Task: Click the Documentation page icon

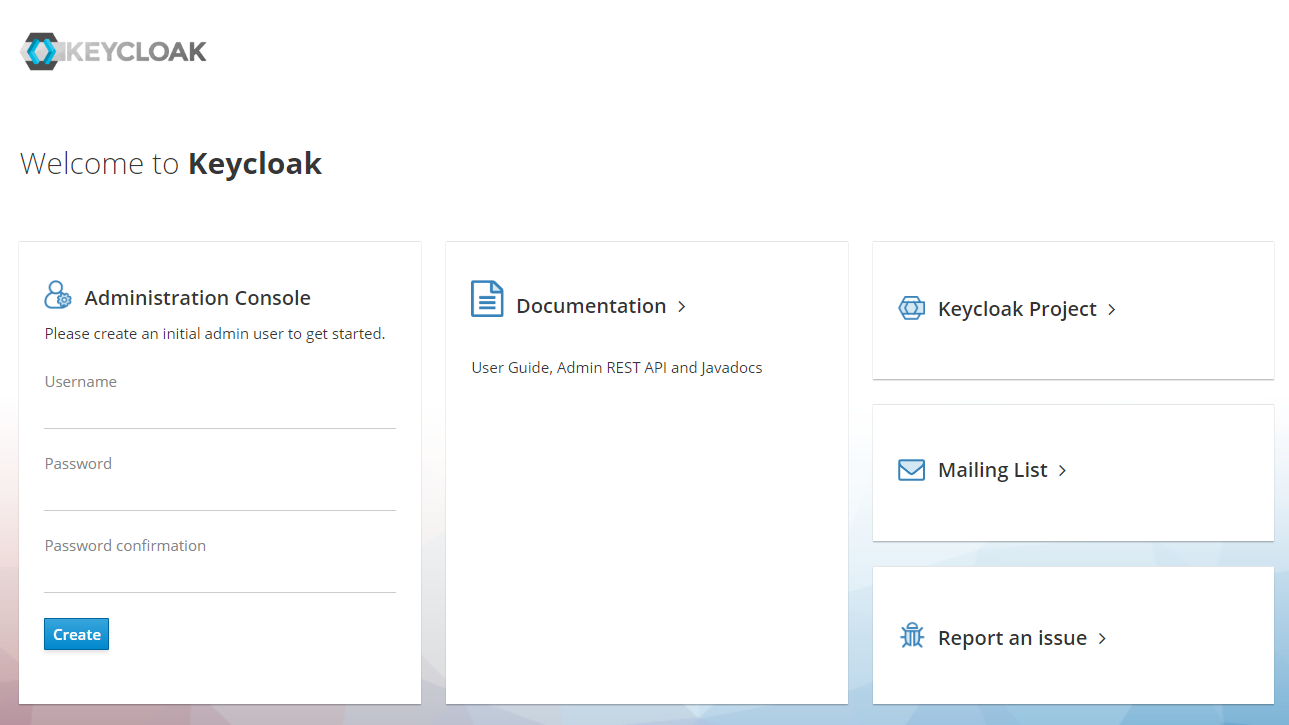Action: coord(487,299)
